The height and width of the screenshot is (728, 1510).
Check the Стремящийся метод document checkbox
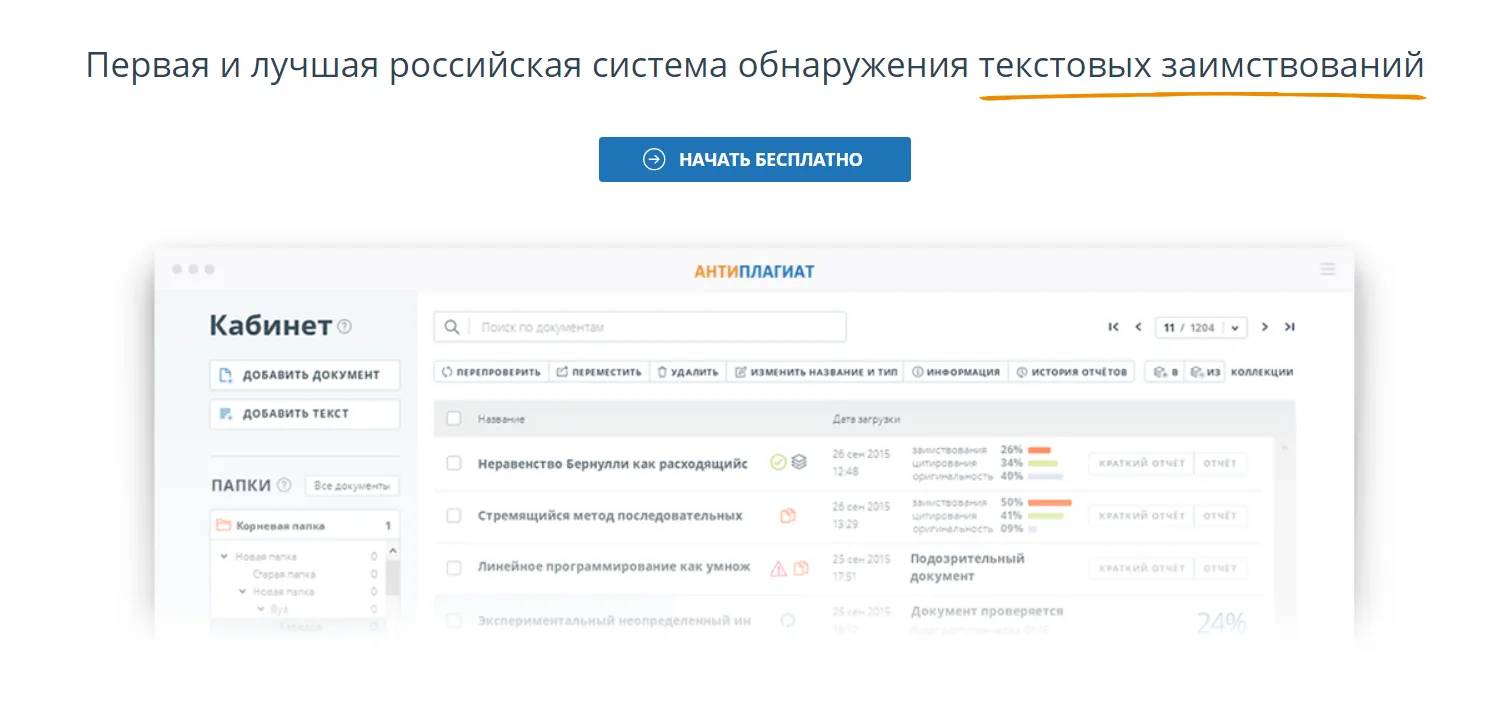point(454,516)
